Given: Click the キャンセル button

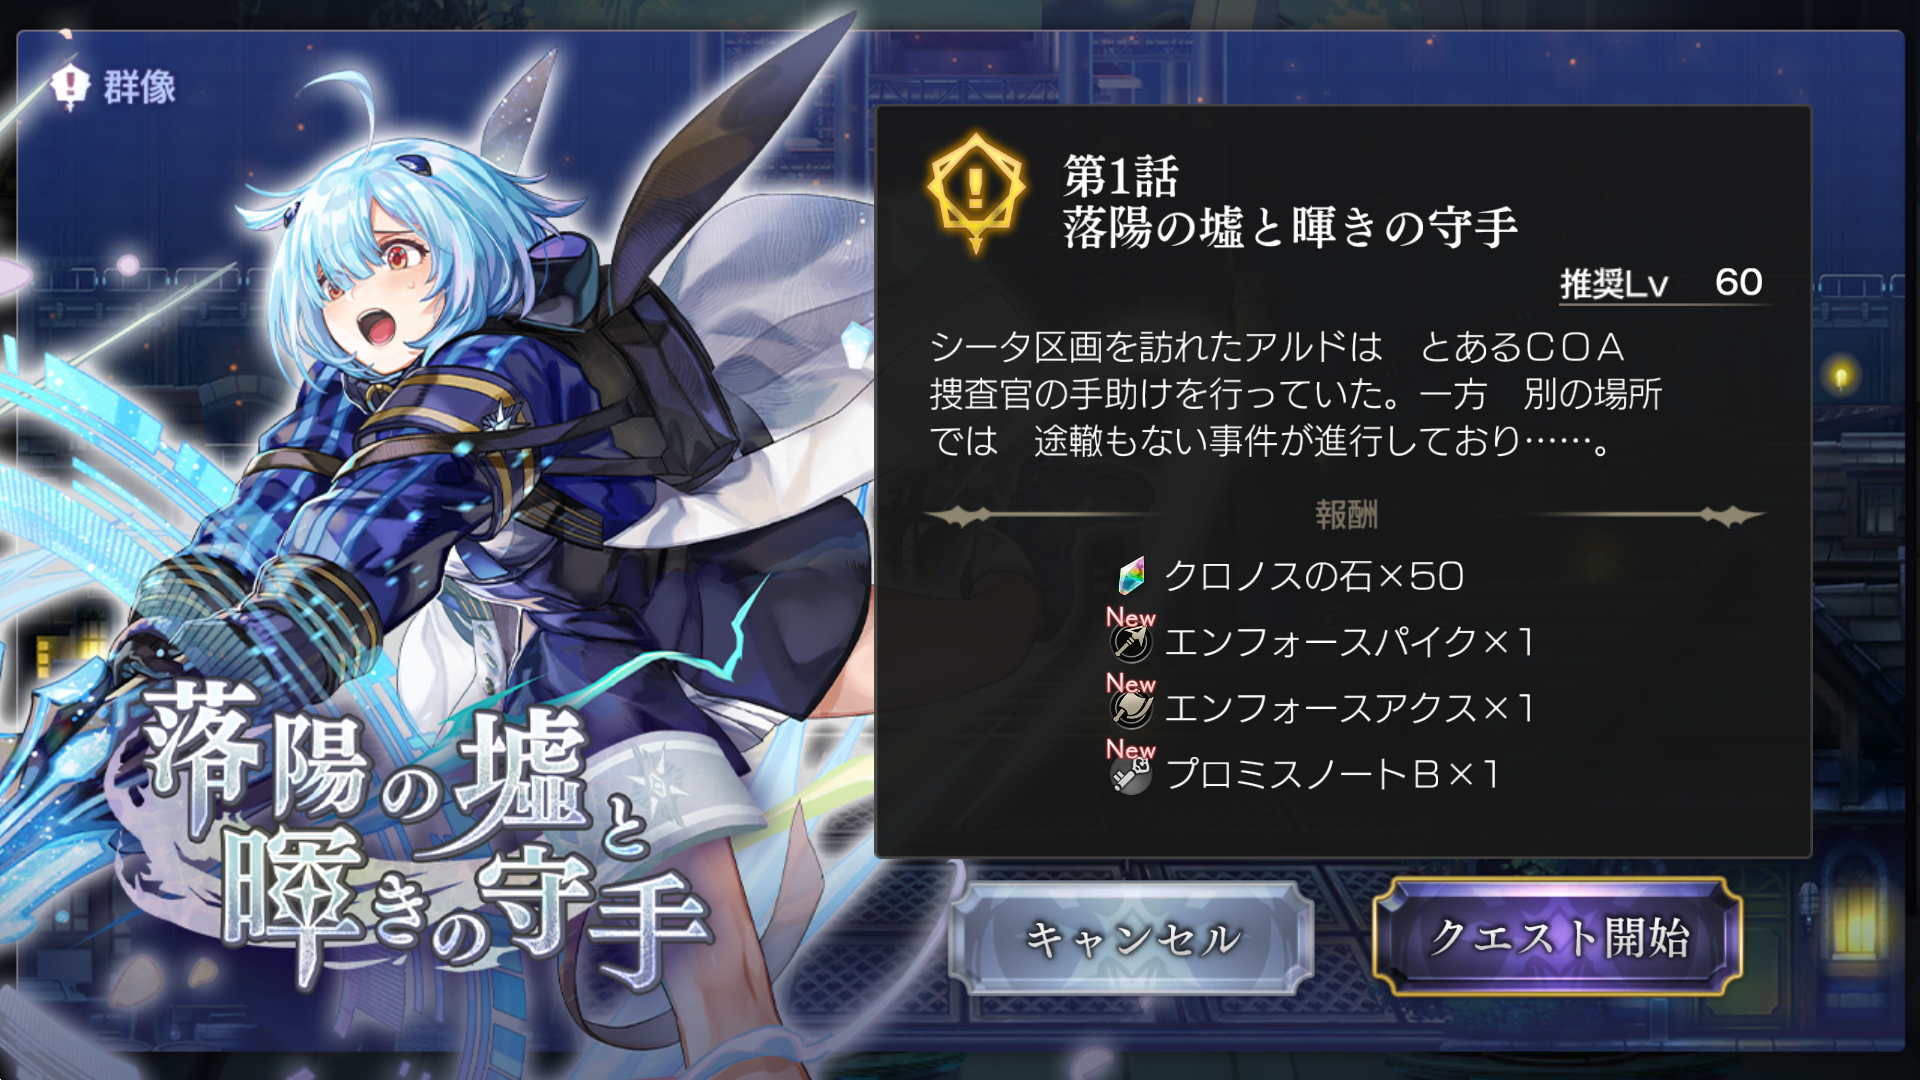Looking at the screenshot, I should click(x=1132, y=938).
